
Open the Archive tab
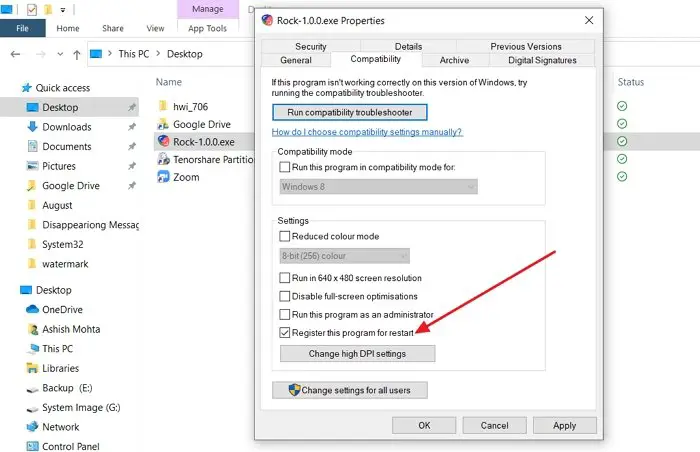pos(454,60)
